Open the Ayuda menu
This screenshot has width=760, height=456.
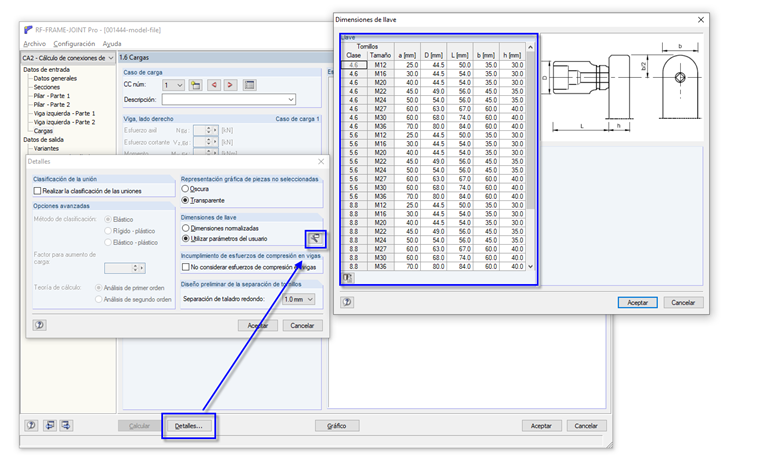click(x=112, y=44)
